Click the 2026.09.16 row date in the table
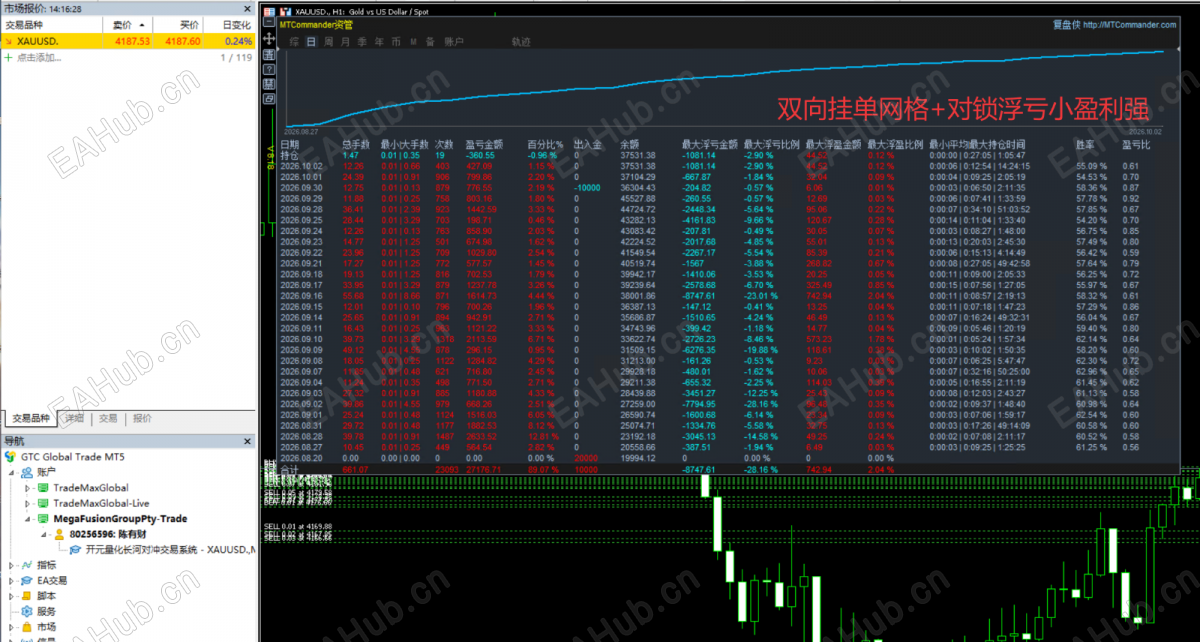Image resolution: width=1200 pixels, height=642 pixels. 301,297
